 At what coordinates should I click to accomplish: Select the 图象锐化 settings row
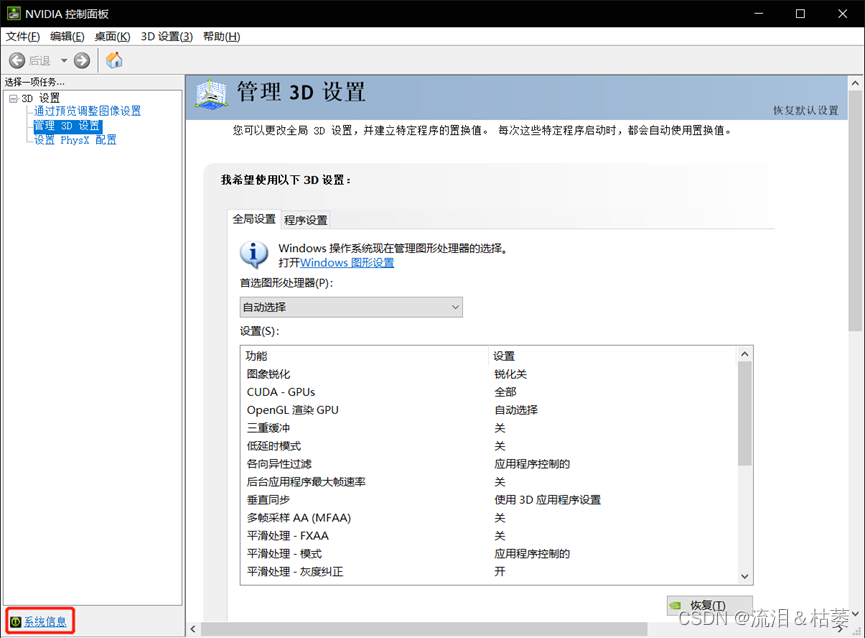(x=489, y=374)
